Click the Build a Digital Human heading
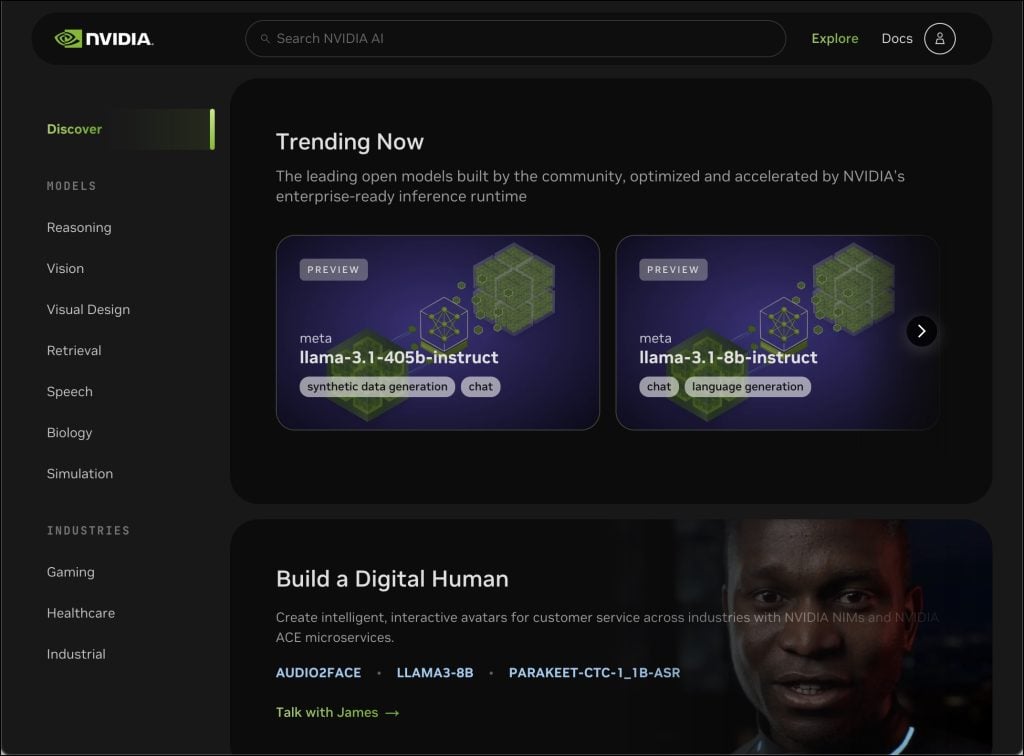 [x=392, y=579]
